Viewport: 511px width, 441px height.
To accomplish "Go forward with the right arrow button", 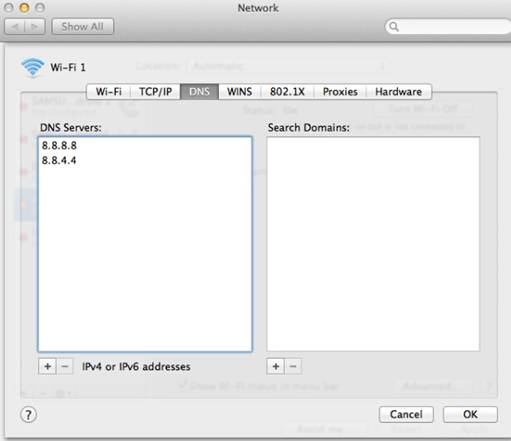I will tap(35, 27).
